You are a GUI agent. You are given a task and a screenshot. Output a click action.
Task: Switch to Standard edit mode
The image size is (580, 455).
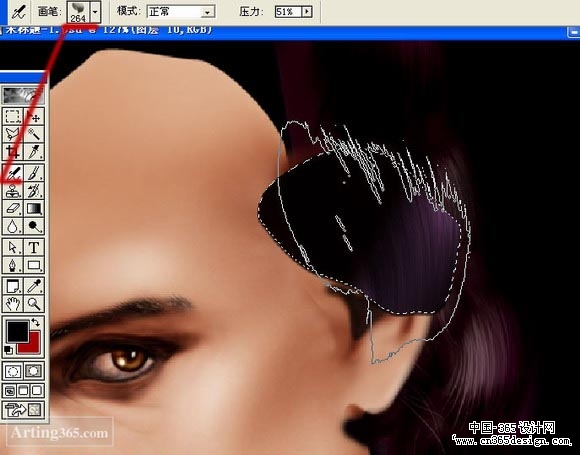pyautogui.click(x=13, y=371)
